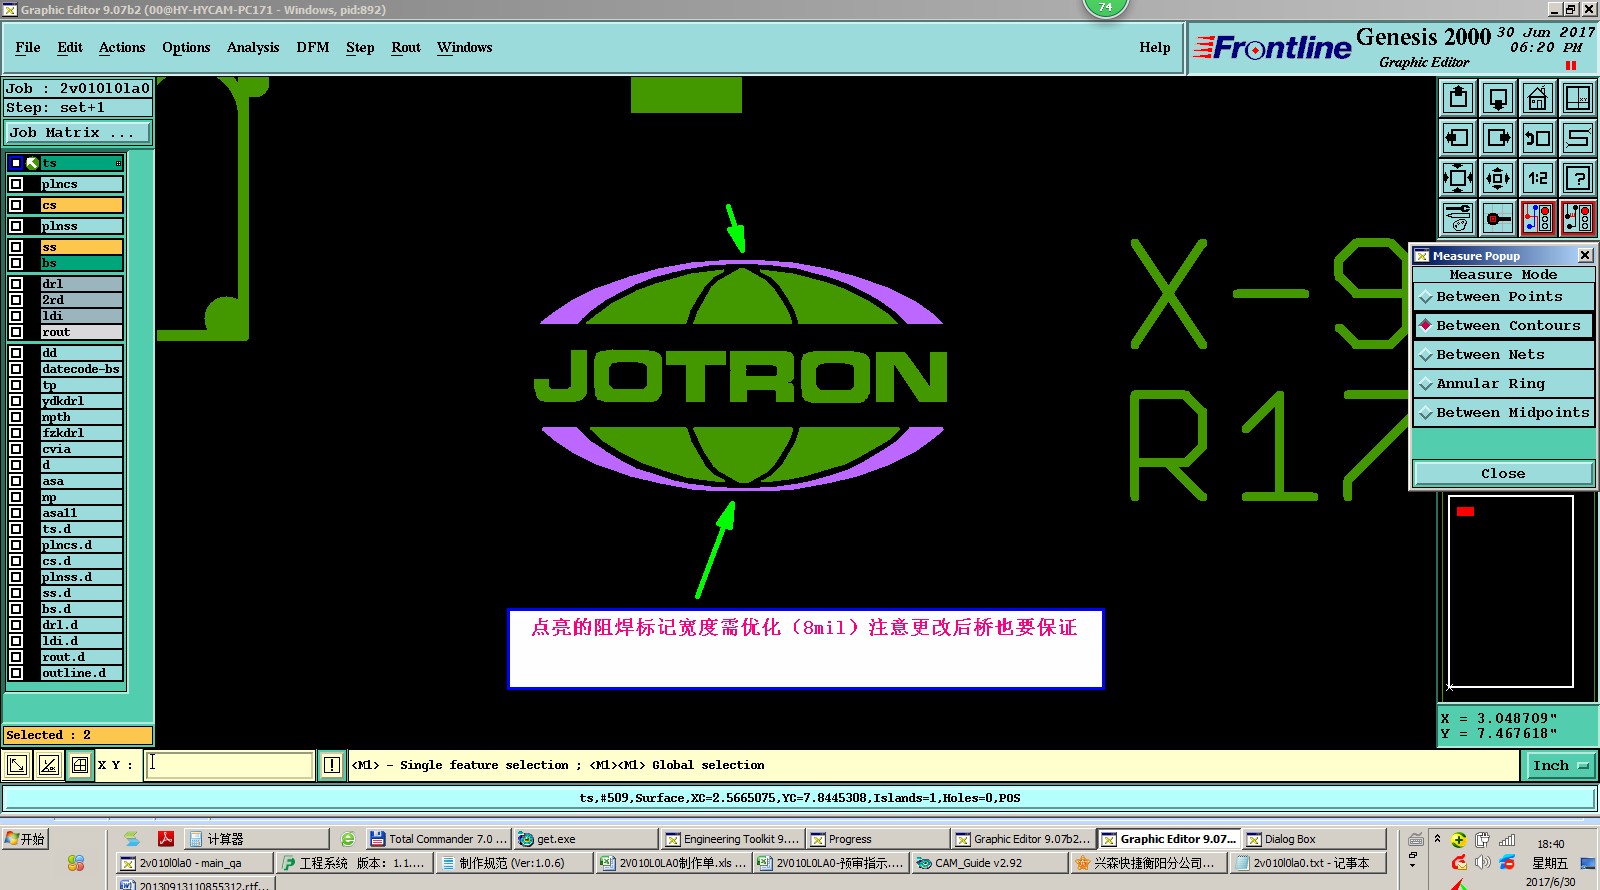Toggle display box of layer cs

(x=16, y=205)
